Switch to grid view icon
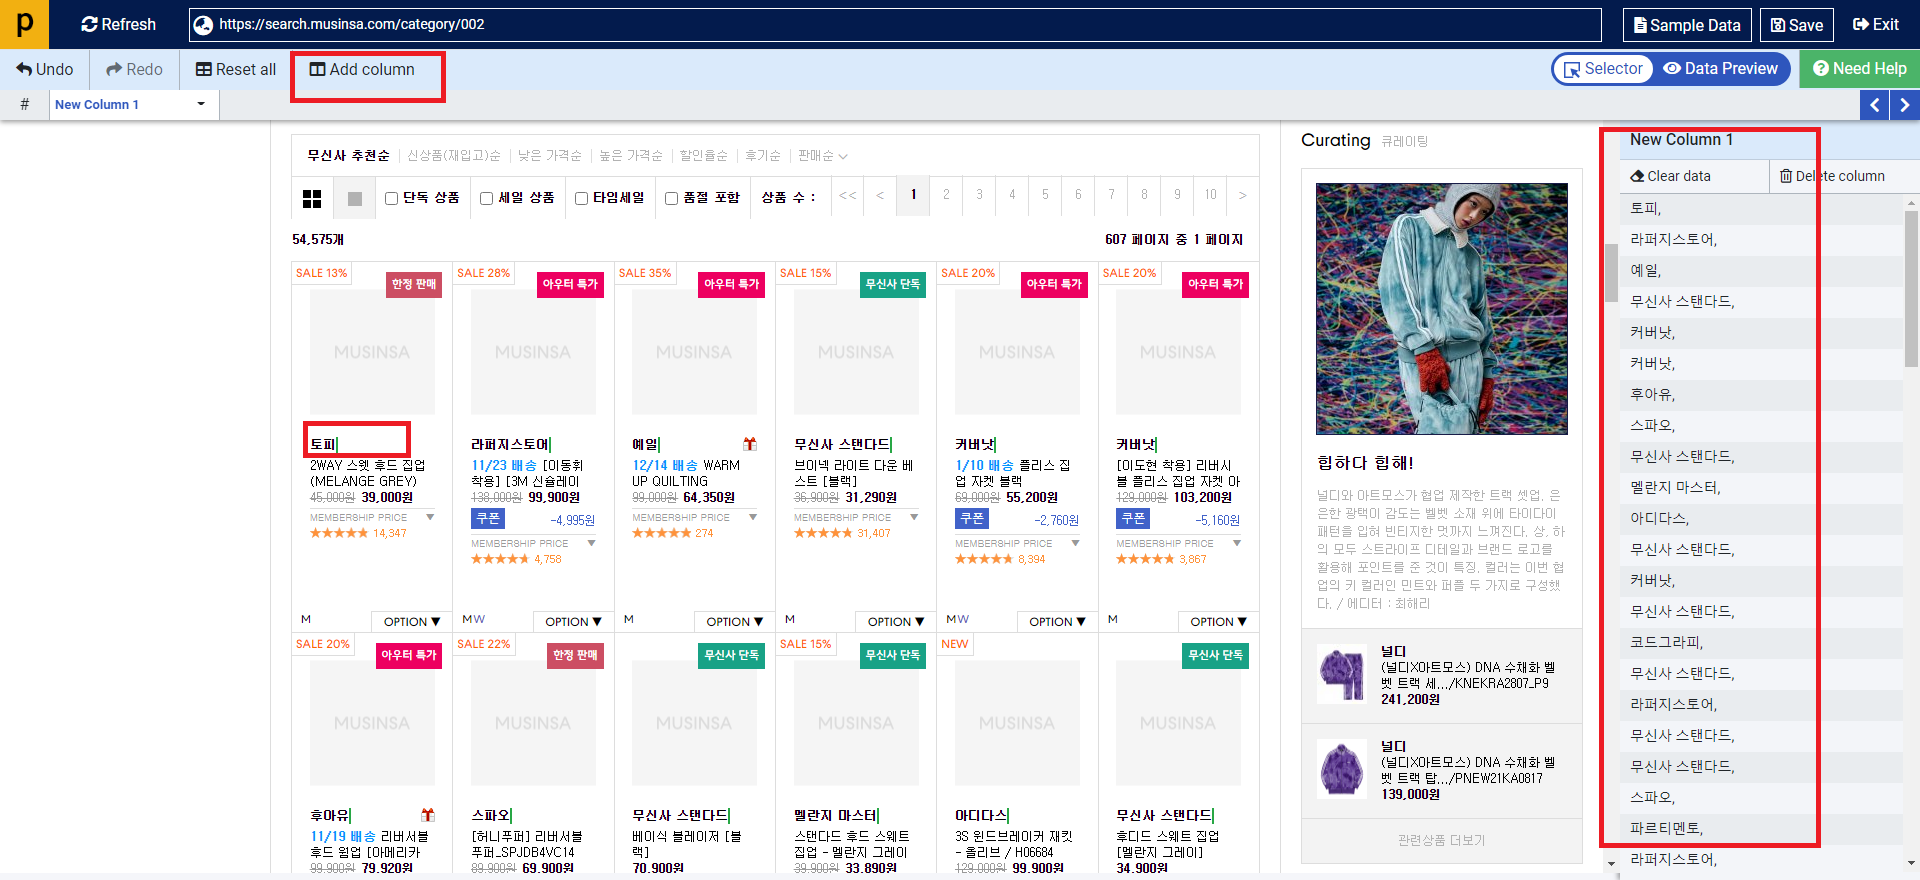This screenshot has height=880, width=1920. [312, 198]
